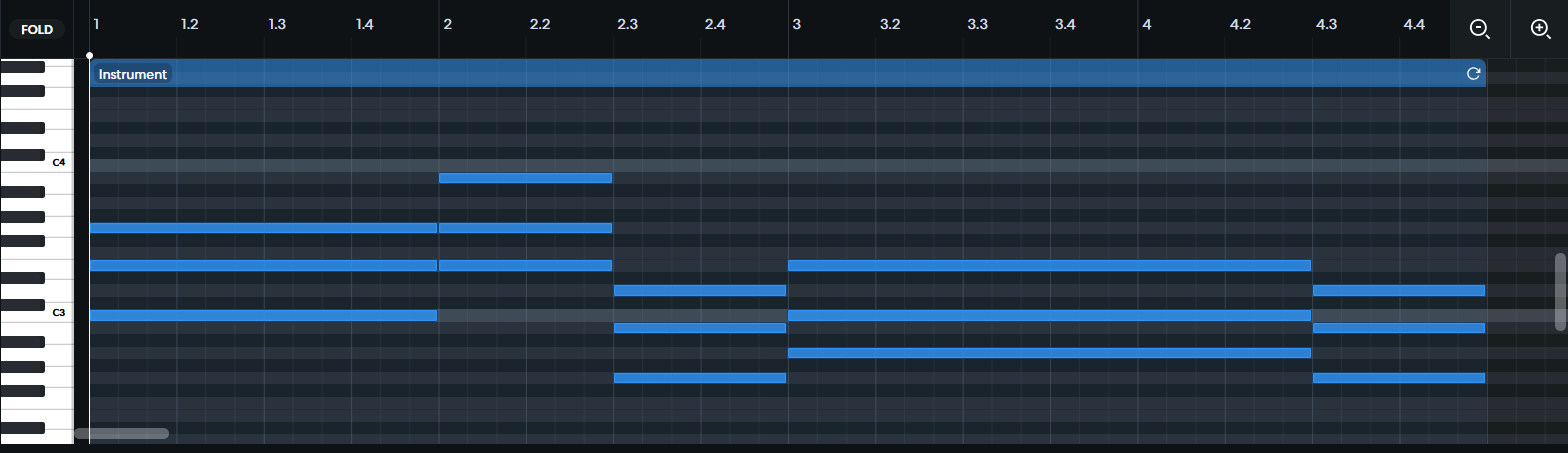Click the vertical scrollbar thumb
The image size is (1568, 453).
click(1560, 291)
